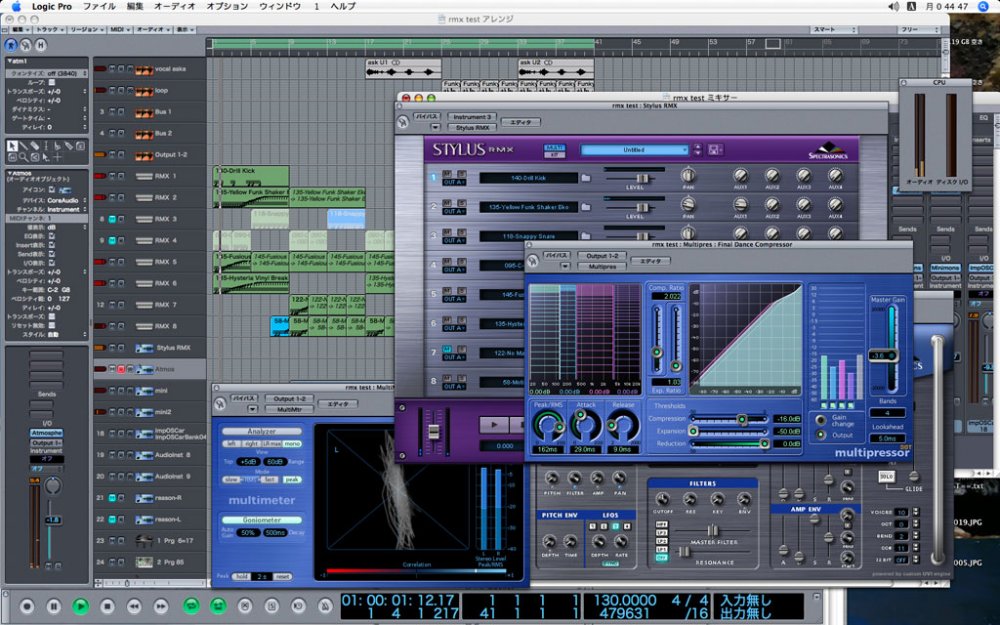The image size is (1000, 625).
Task: Click the Peak hold button in Multimeter
Action: coord(241,577)
